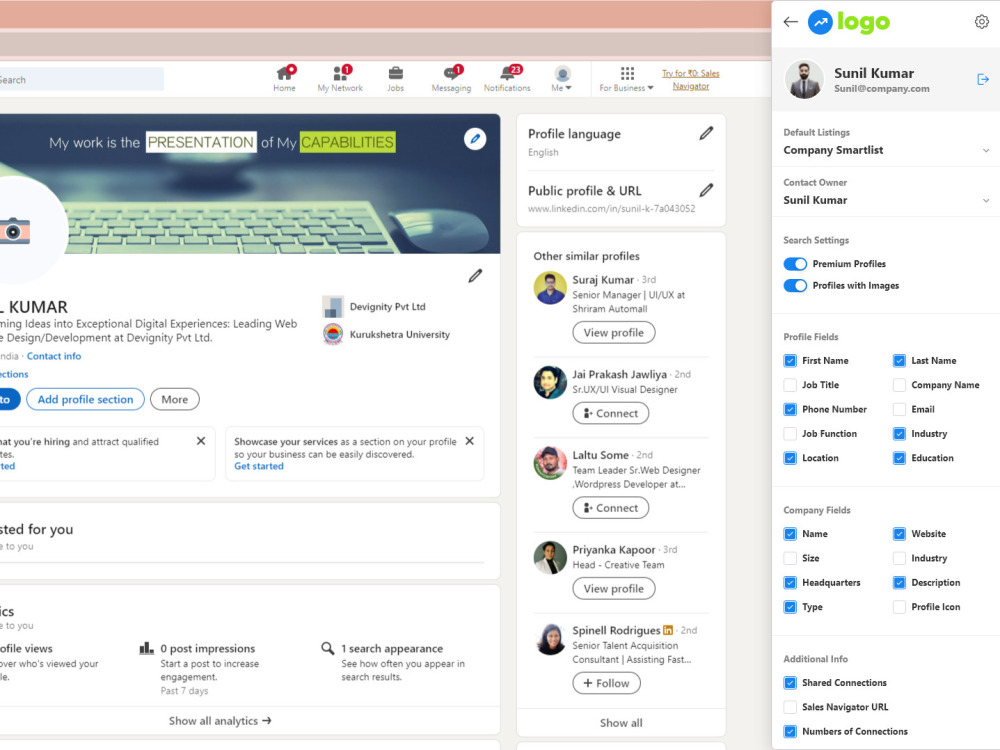Click Show all similar profiles

[x=621, y=723]
